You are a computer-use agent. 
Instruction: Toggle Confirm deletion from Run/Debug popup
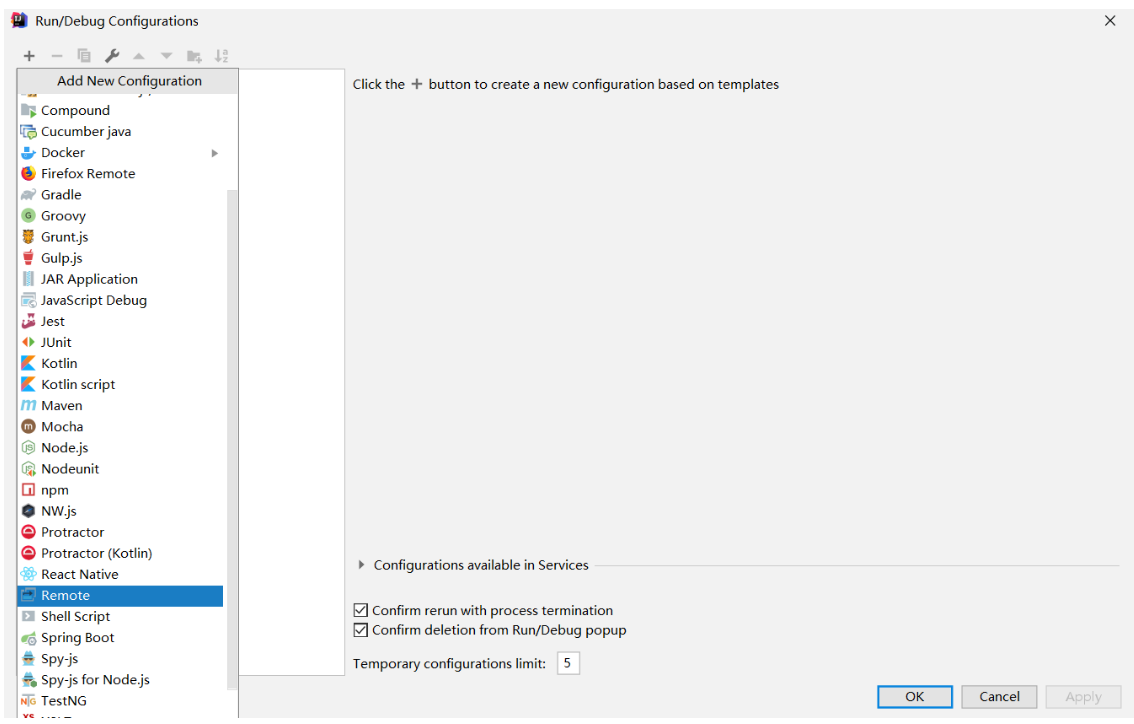[360, 630]
